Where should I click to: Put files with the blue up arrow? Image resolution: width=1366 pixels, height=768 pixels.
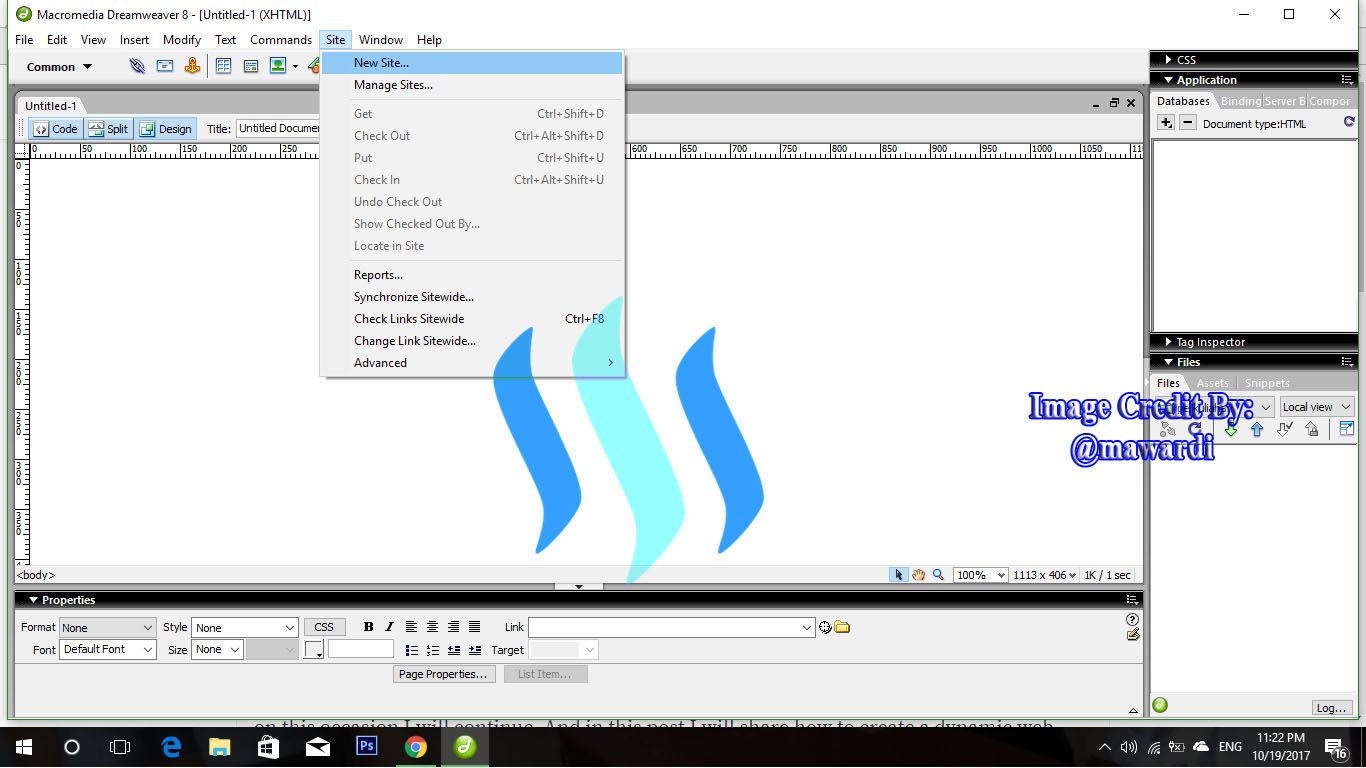click(1257, 429)
